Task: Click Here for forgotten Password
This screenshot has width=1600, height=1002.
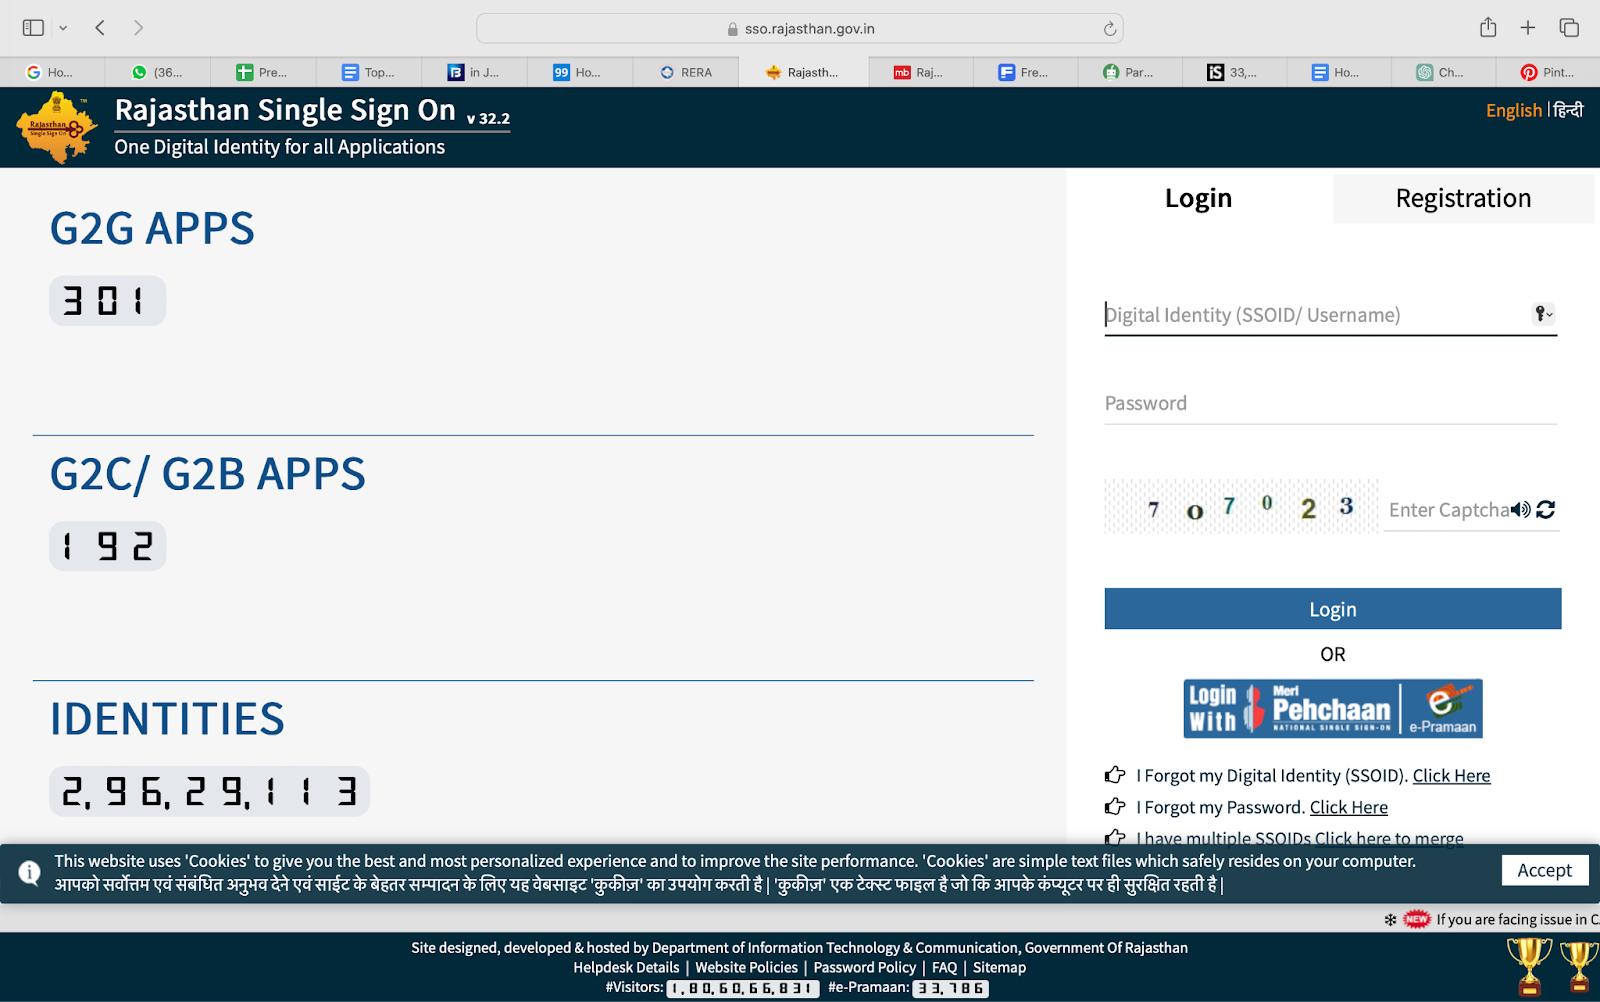Action: tap(1349, 807)
